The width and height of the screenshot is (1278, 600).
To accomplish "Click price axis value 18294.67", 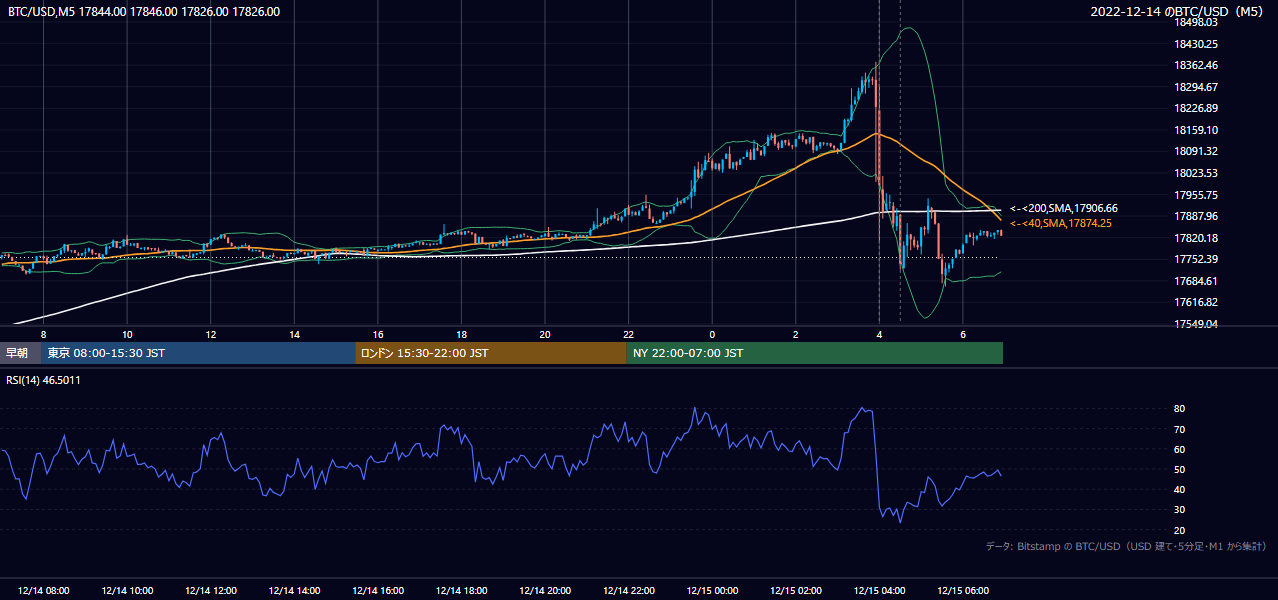I will point(1195,87).
